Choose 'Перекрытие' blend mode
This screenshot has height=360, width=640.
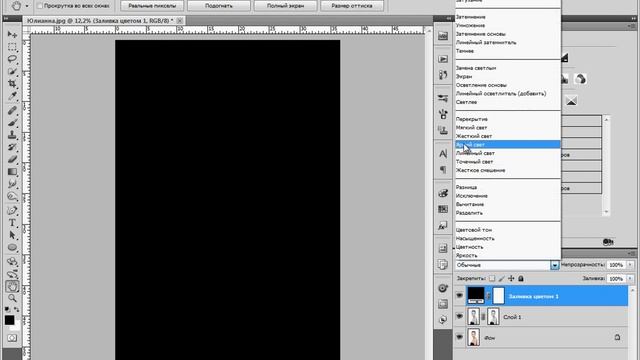[471, 119]
